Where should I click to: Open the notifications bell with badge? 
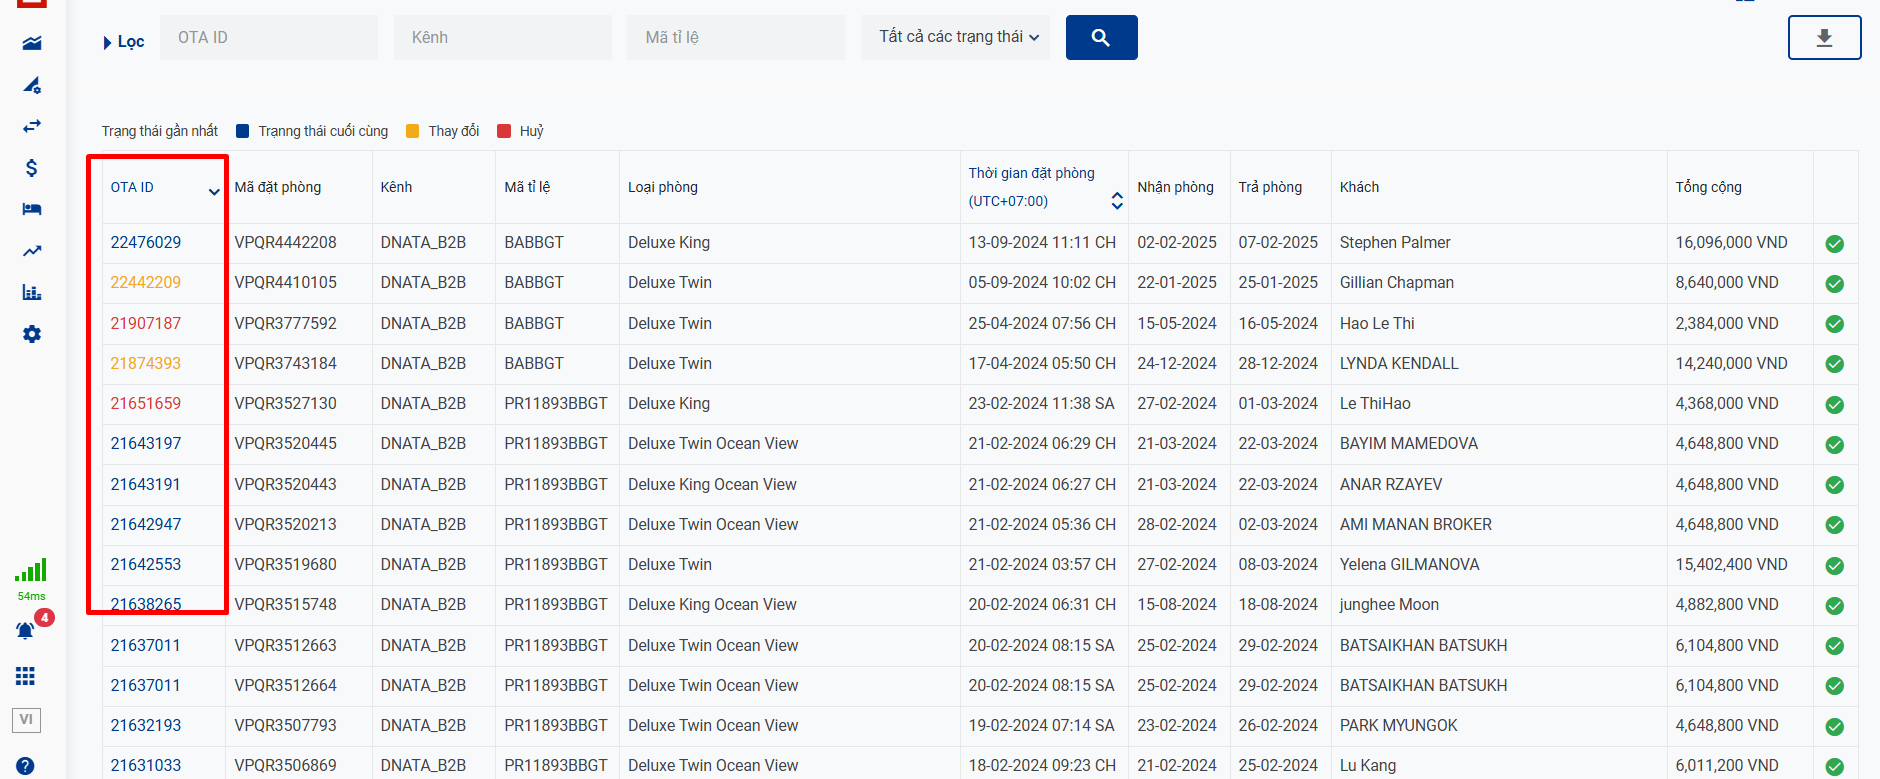[26, 631]
